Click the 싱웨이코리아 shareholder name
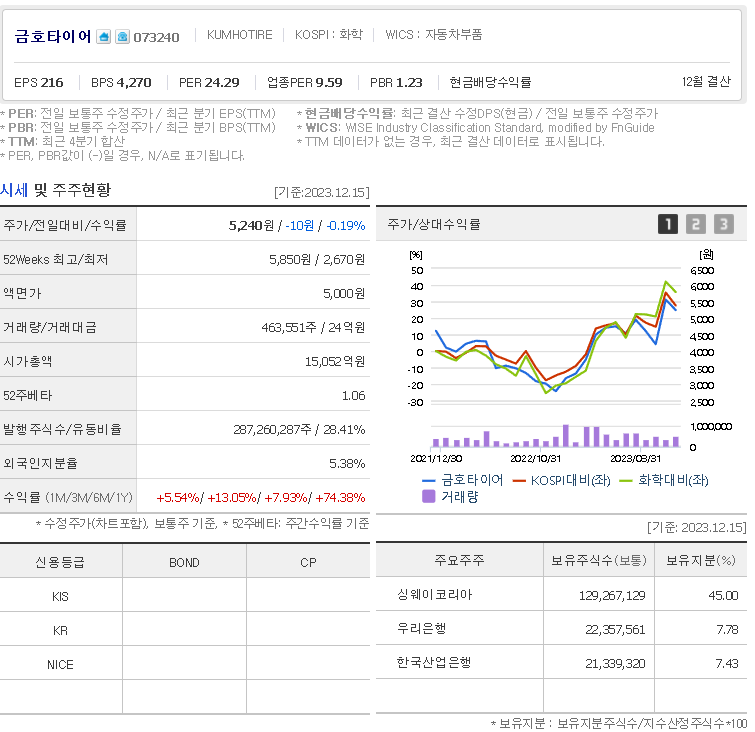Screen dimensions: 755x732 click(435, 595)
